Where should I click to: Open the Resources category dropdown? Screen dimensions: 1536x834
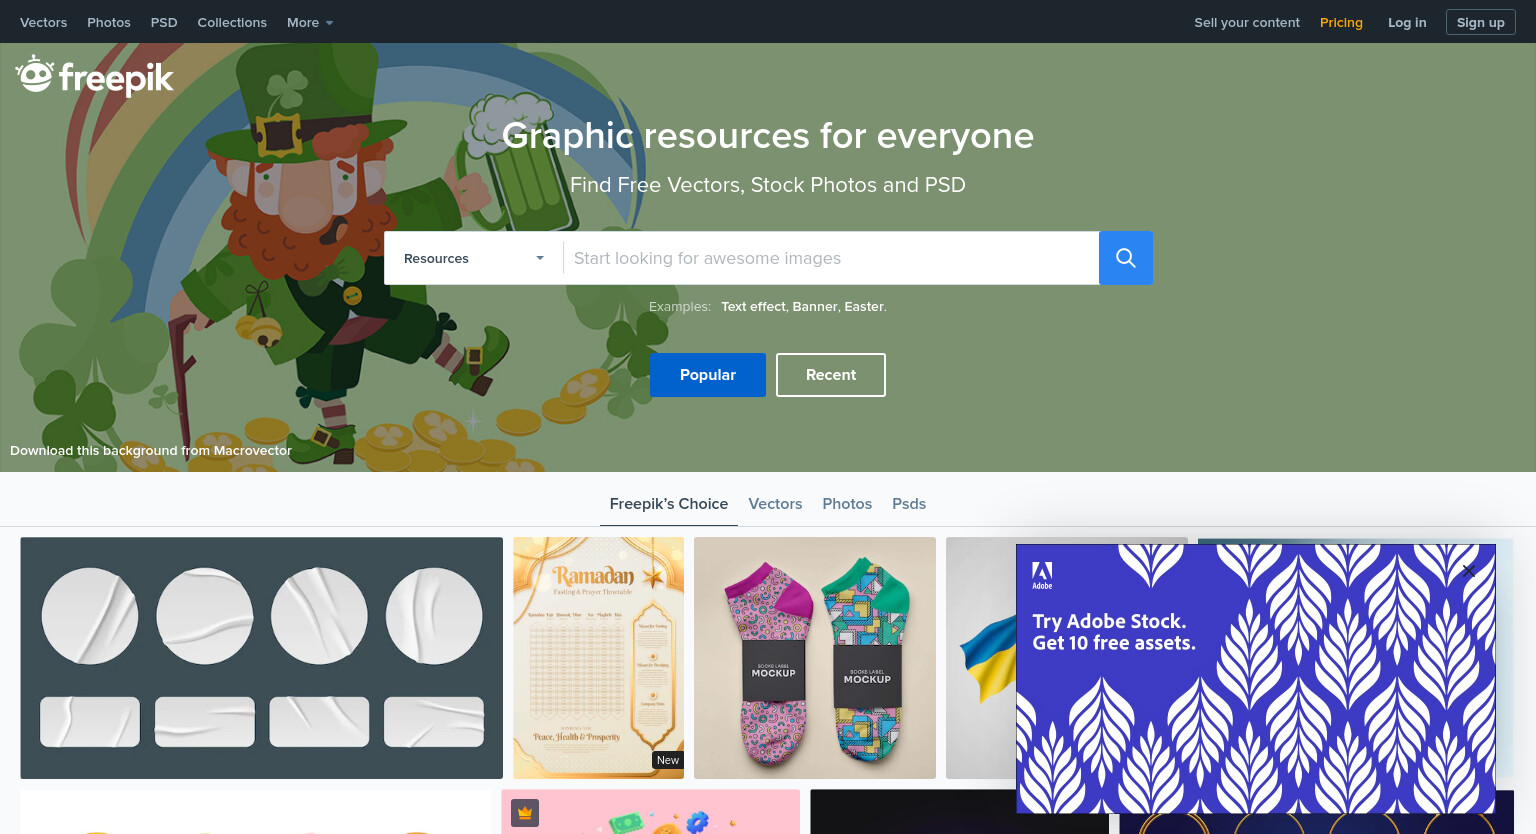coord(474,258)
